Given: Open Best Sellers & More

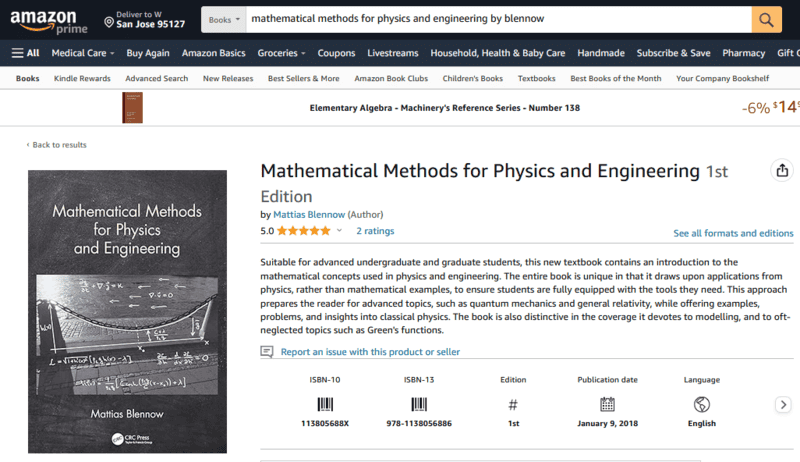Looking at the screenshot, I should (x=304, y=79).
